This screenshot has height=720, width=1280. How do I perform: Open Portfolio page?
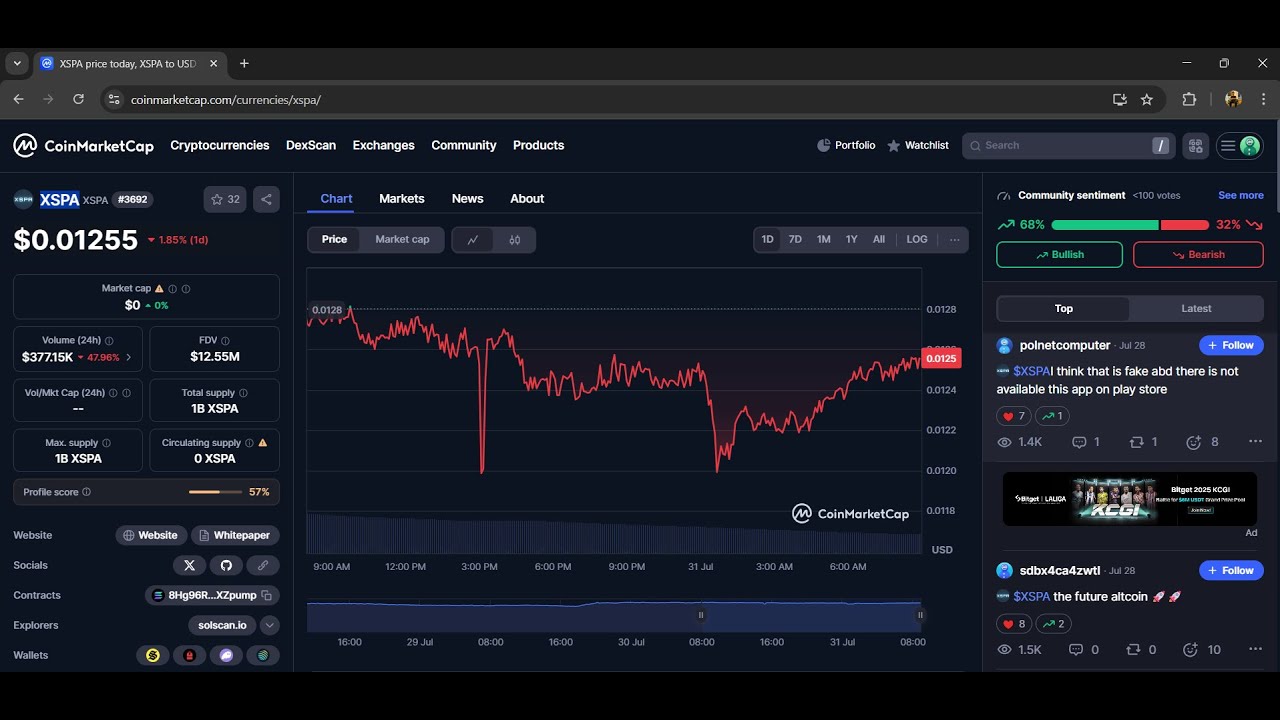(x=846, y=146)
